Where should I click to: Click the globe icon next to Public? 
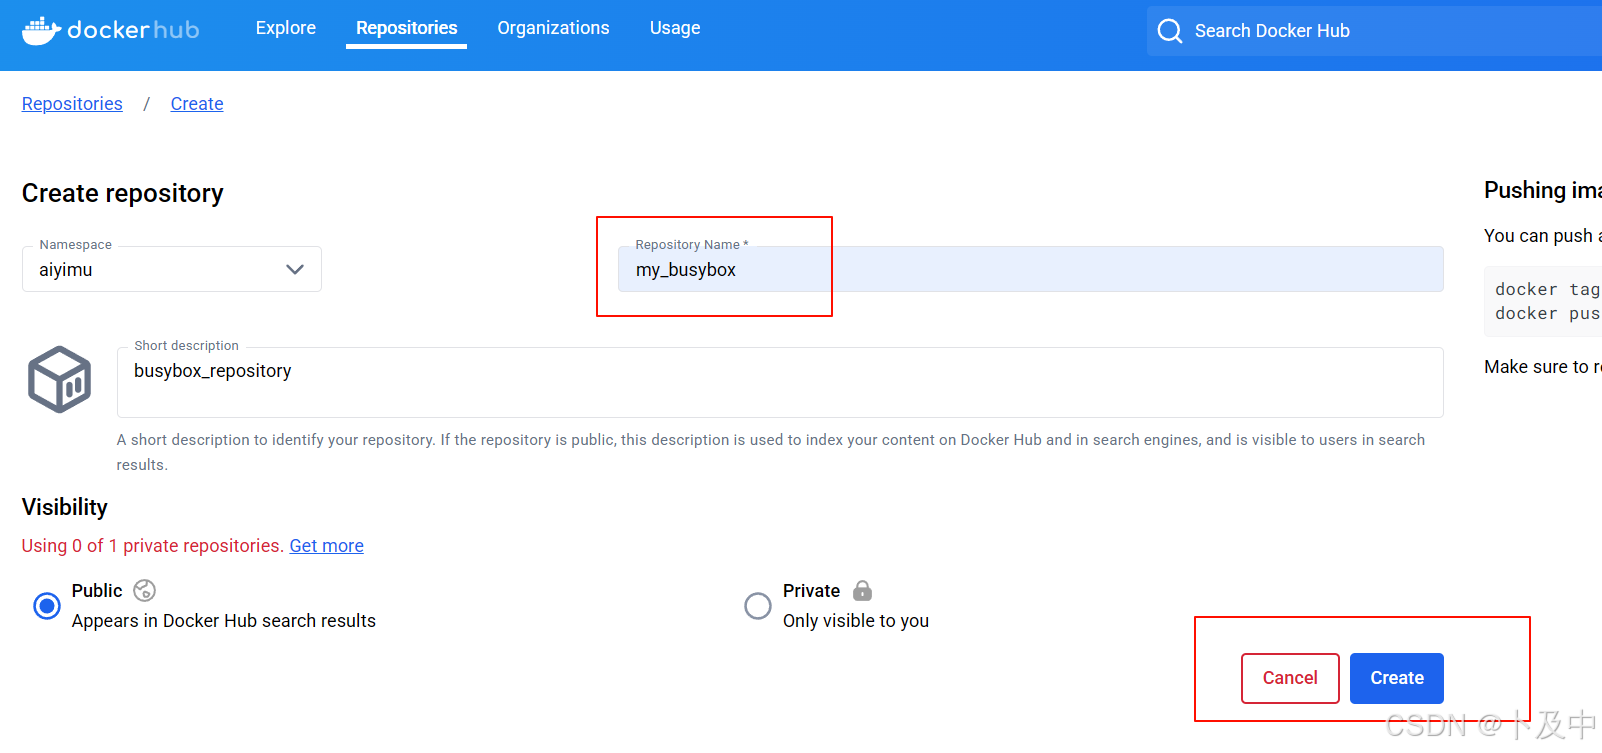[x=144, y=590]
